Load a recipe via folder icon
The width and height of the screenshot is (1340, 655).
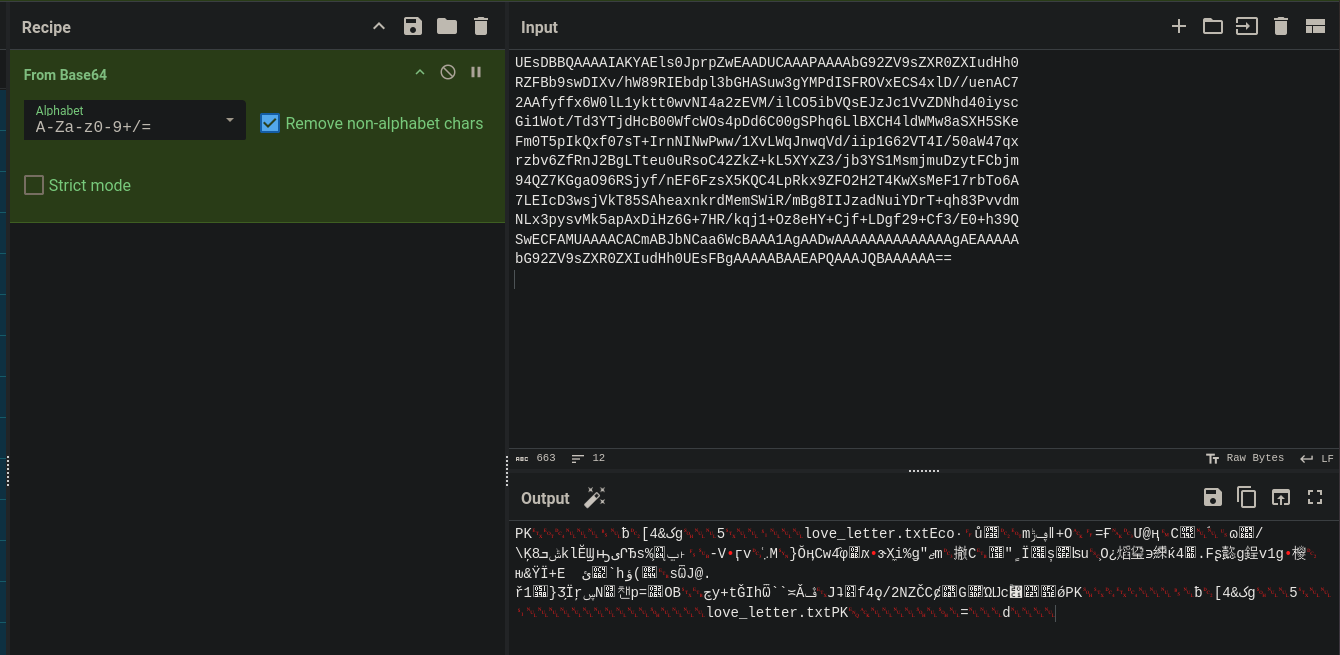[x=447, y=27]
